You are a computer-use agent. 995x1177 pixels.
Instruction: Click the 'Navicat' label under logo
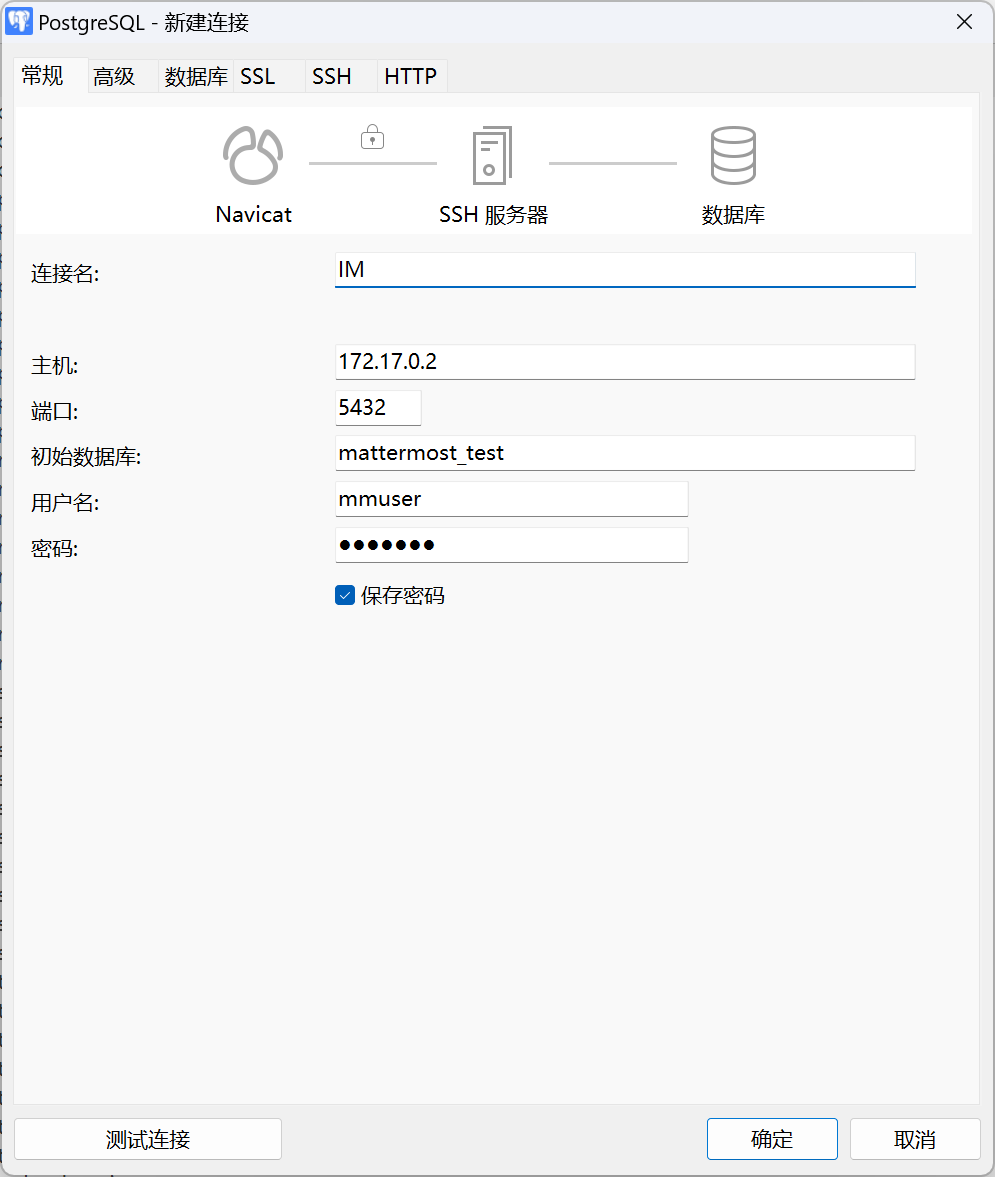pyautogui.click(x=254, y=215)
